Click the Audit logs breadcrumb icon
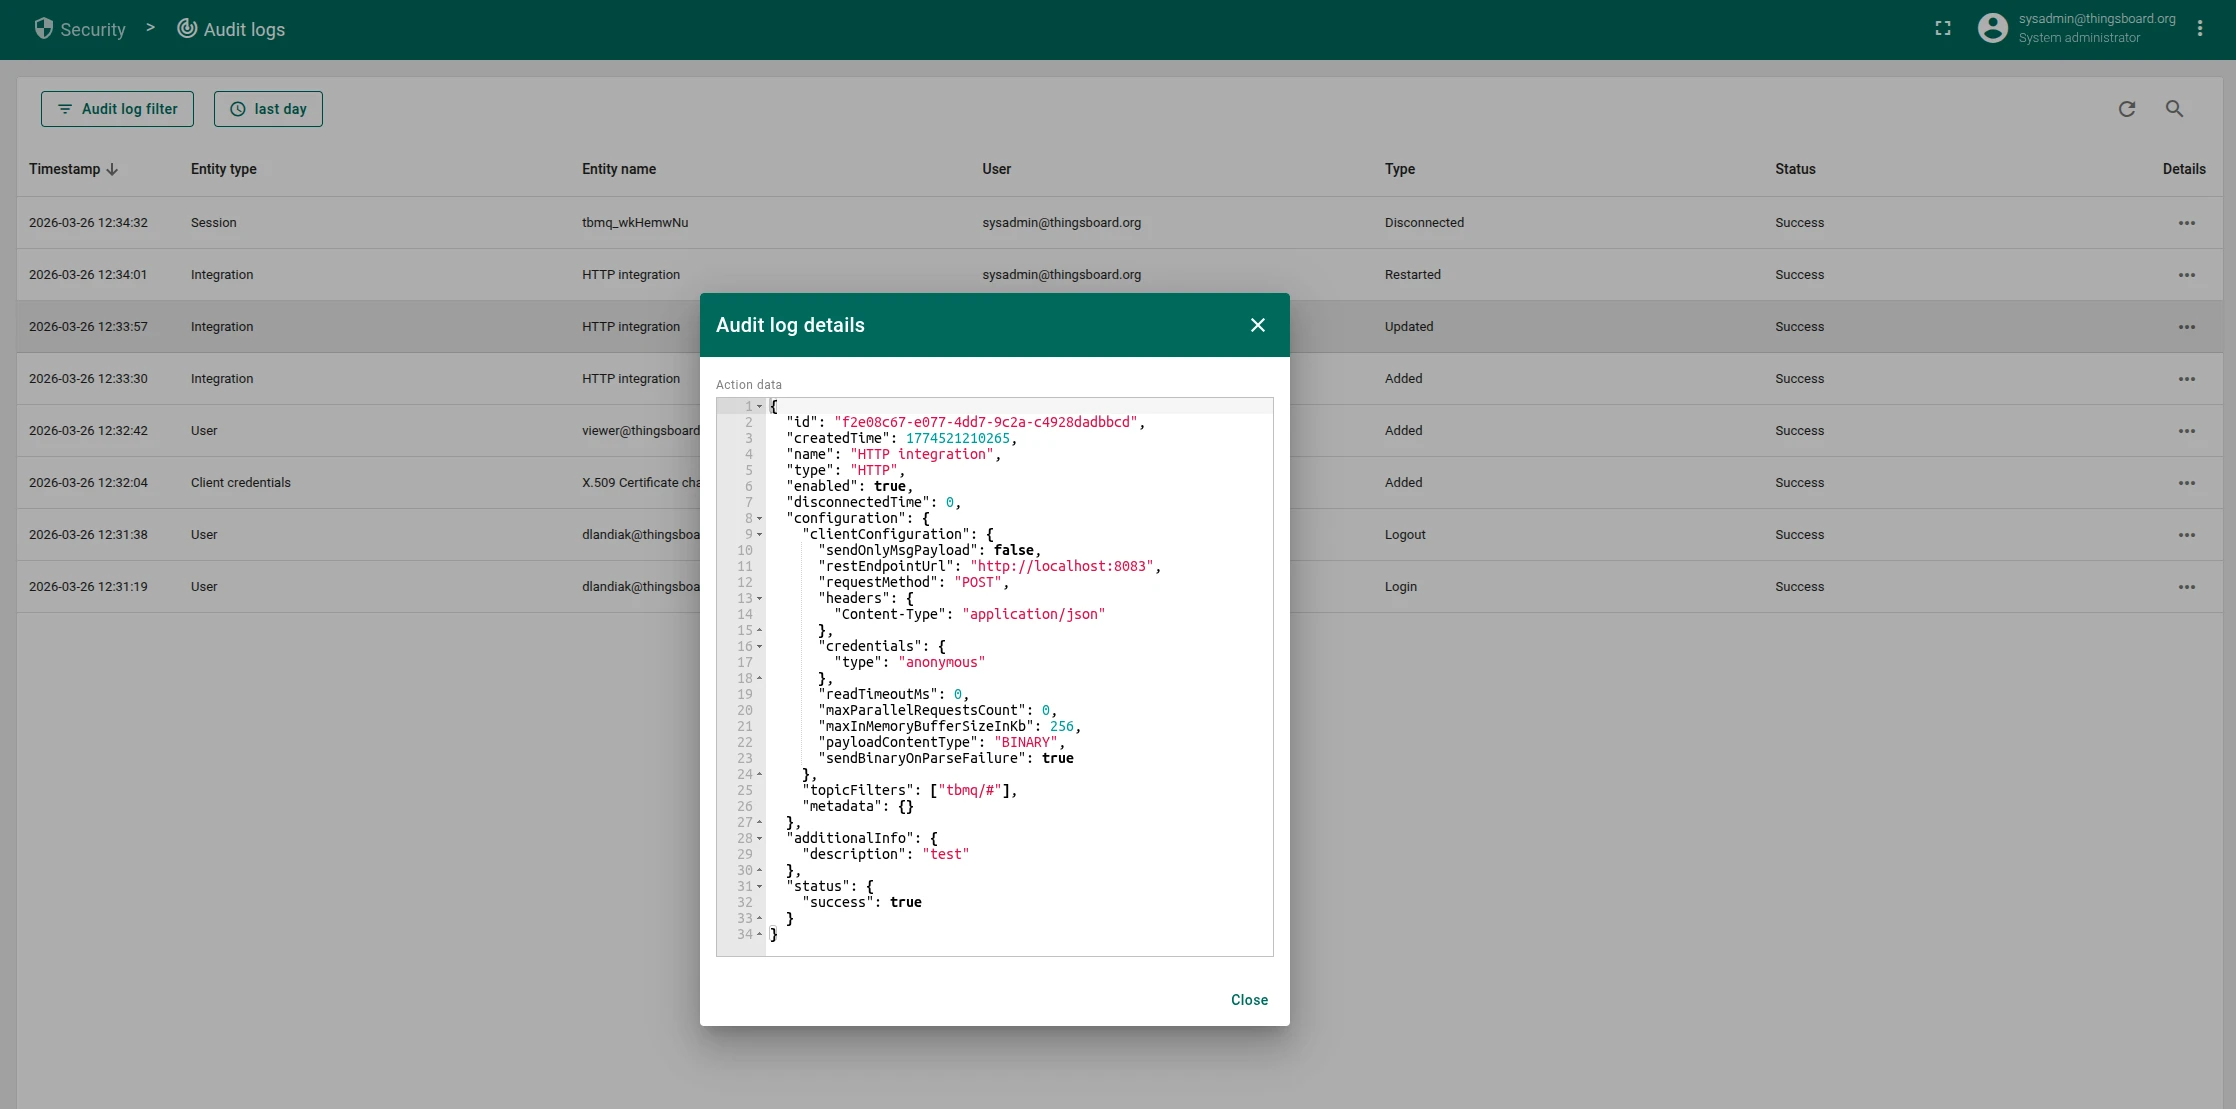 [x=187, y=29]
